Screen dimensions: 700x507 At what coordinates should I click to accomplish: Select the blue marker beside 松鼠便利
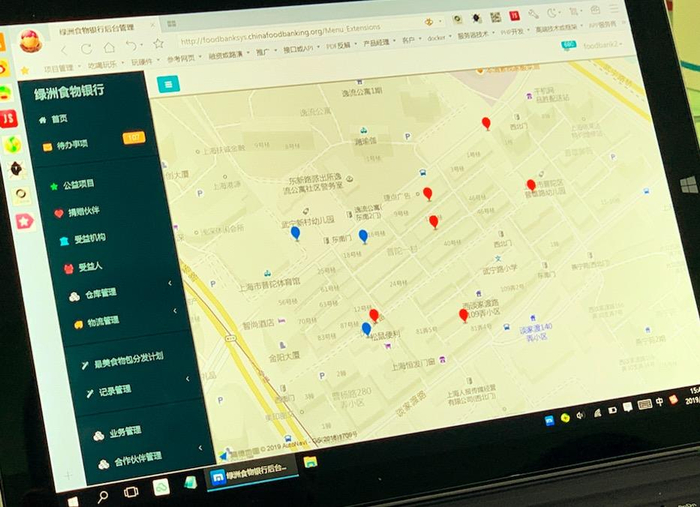(367, 329)
